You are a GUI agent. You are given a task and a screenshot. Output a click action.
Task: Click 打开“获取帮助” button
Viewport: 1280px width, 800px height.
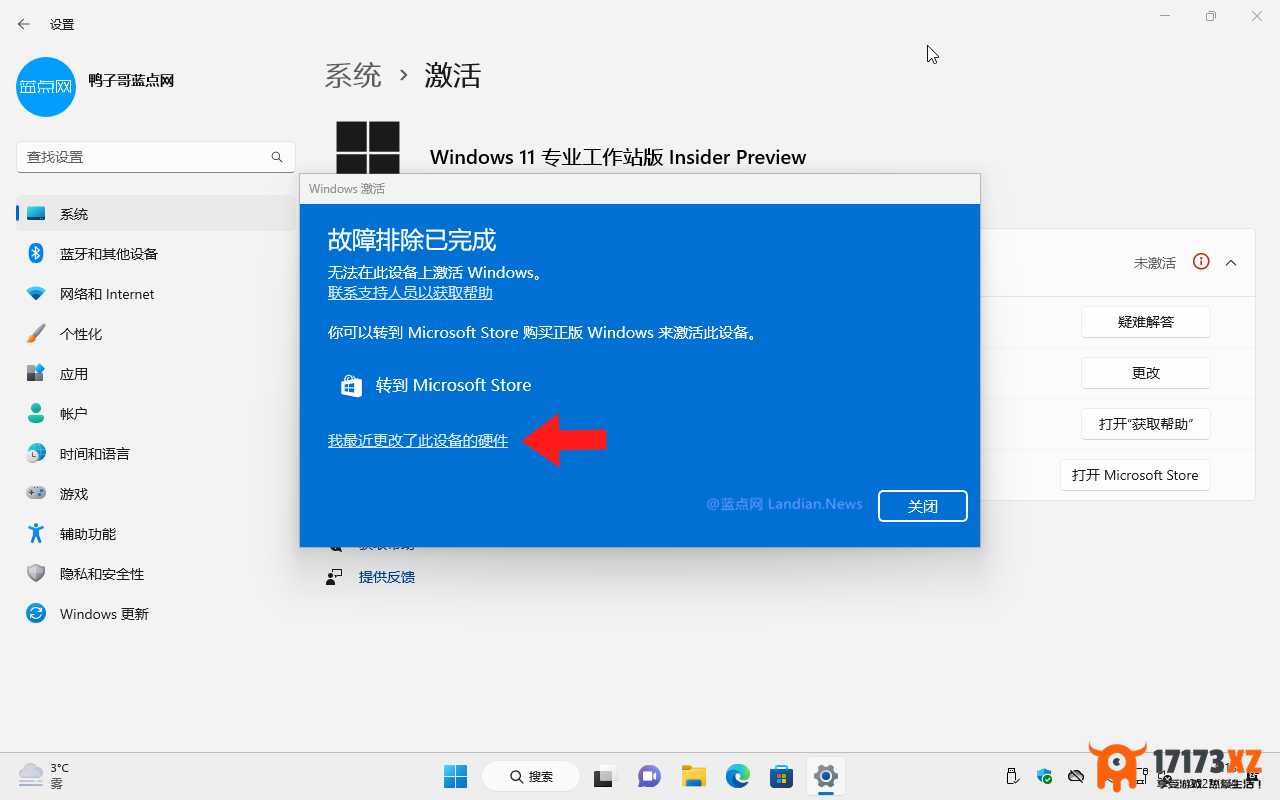[x=1146, y=424]
